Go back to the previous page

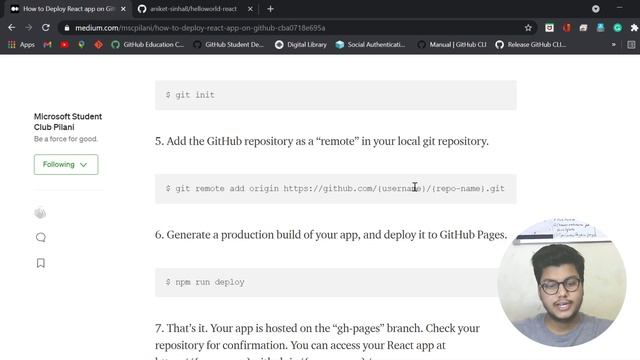[11, 28]
